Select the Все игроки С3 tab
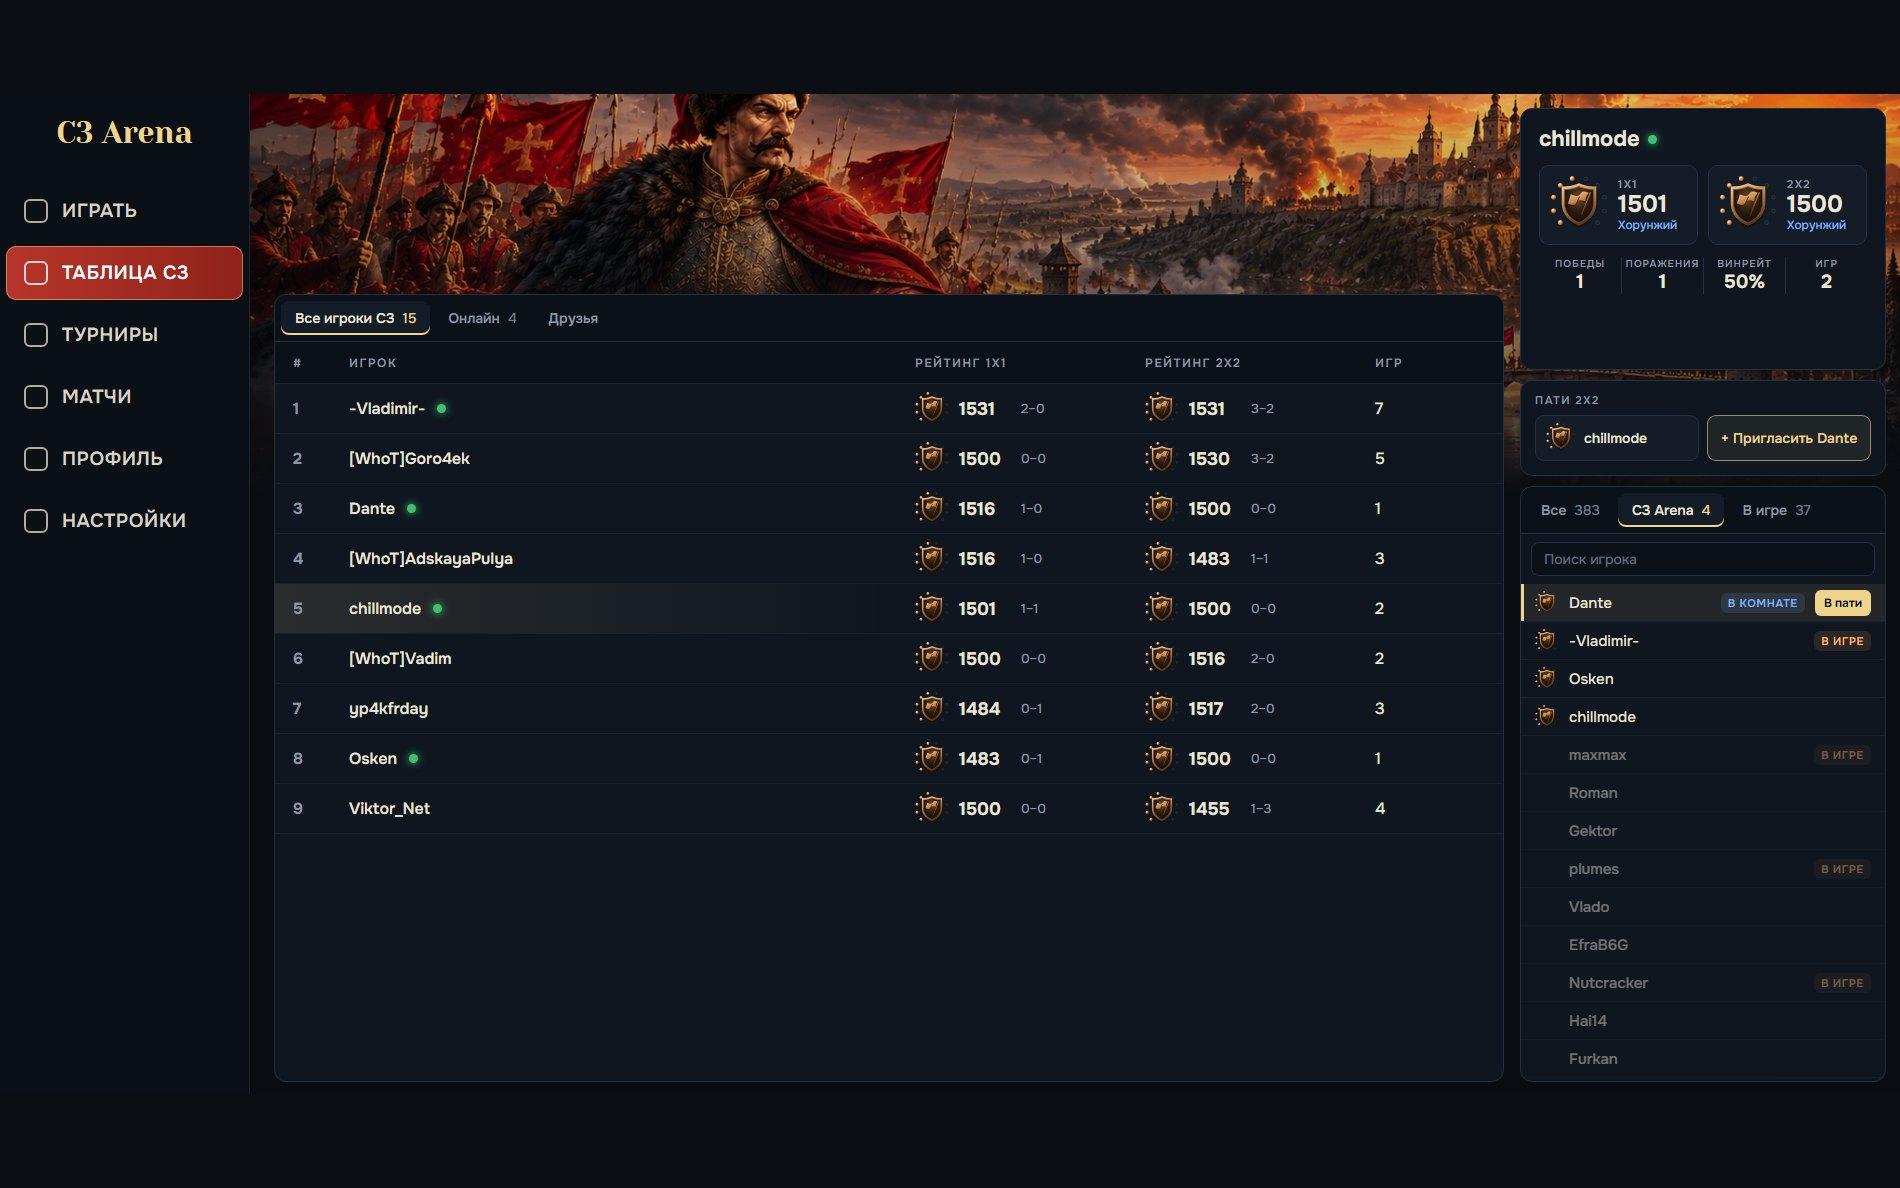Viewport: 1900px width, 1188px height. 355,318
